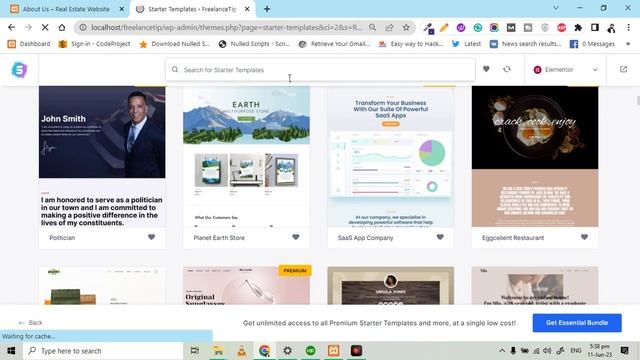Show more bookmarks overflow chevron
Image resolution: width=640 pixels, height=360 pixels.
tap(628, 44)
